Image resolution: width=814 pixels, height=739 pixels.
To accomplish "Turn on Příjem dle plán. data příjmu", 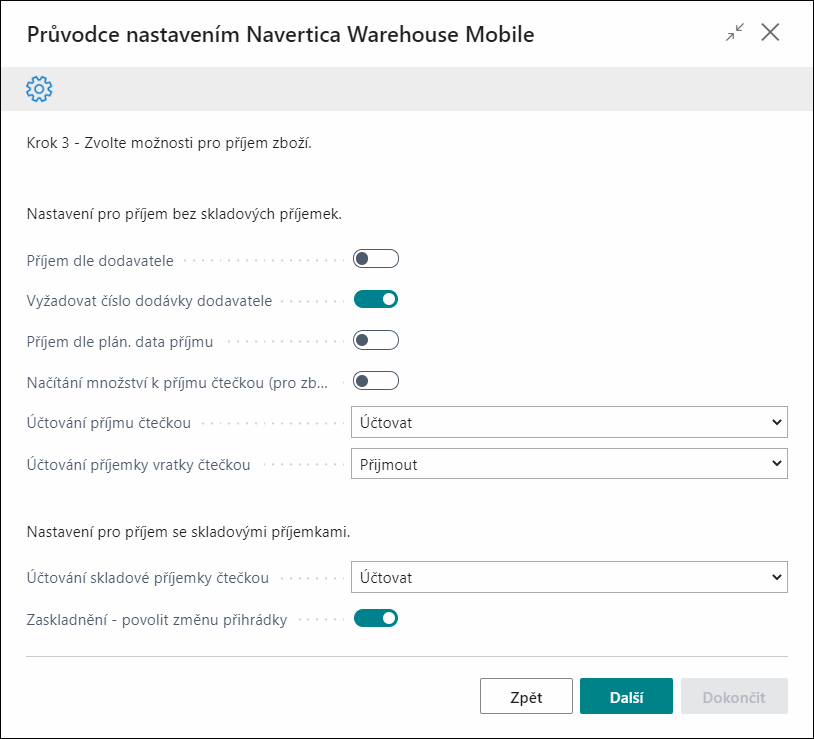I will (x=376, y=340).
